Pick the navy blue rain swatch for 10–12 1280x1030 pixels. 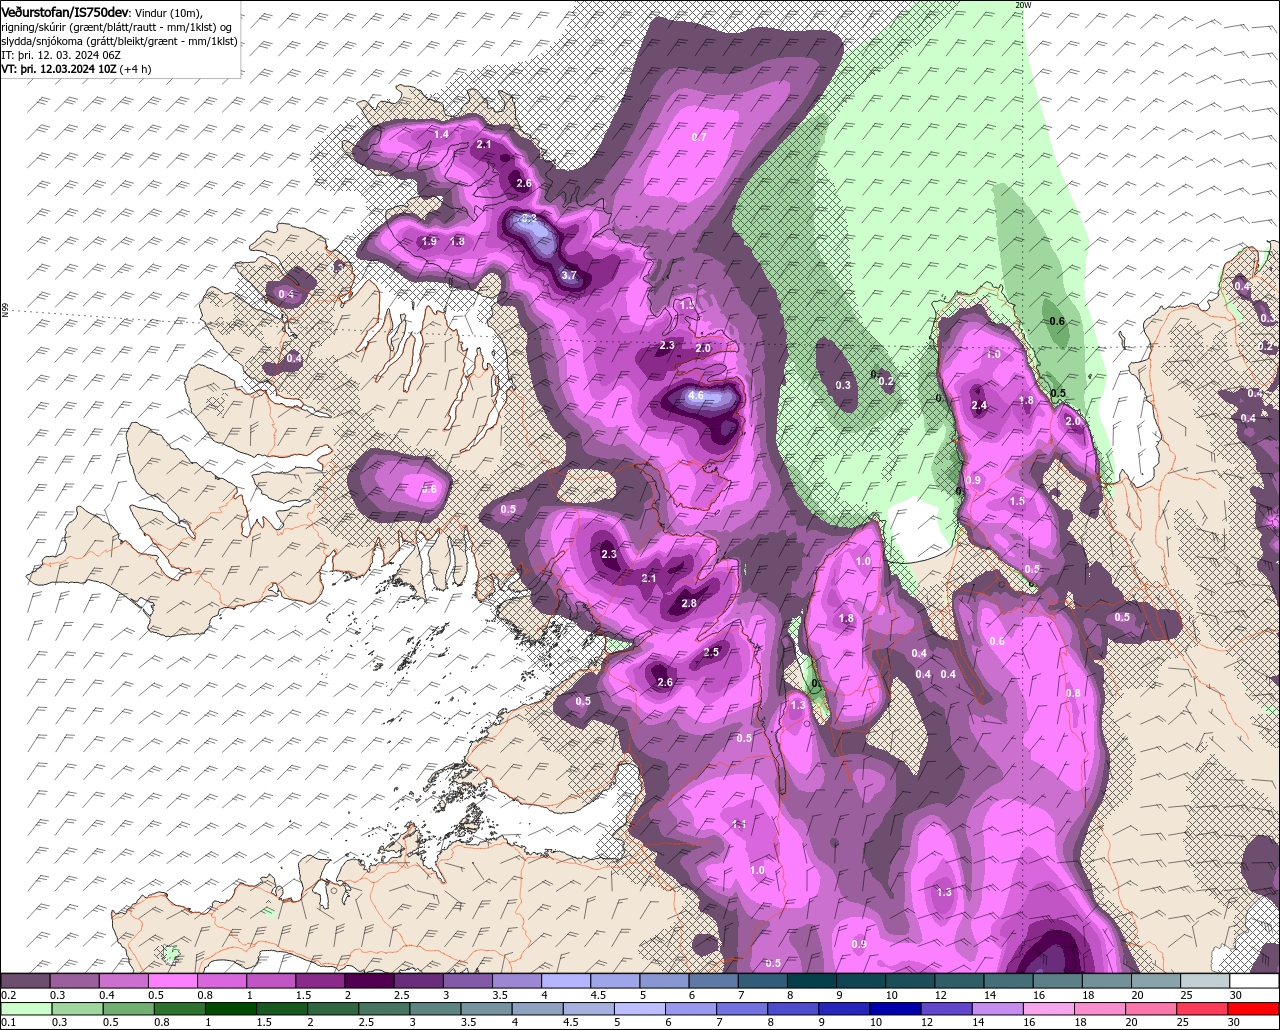point(895,1008)
